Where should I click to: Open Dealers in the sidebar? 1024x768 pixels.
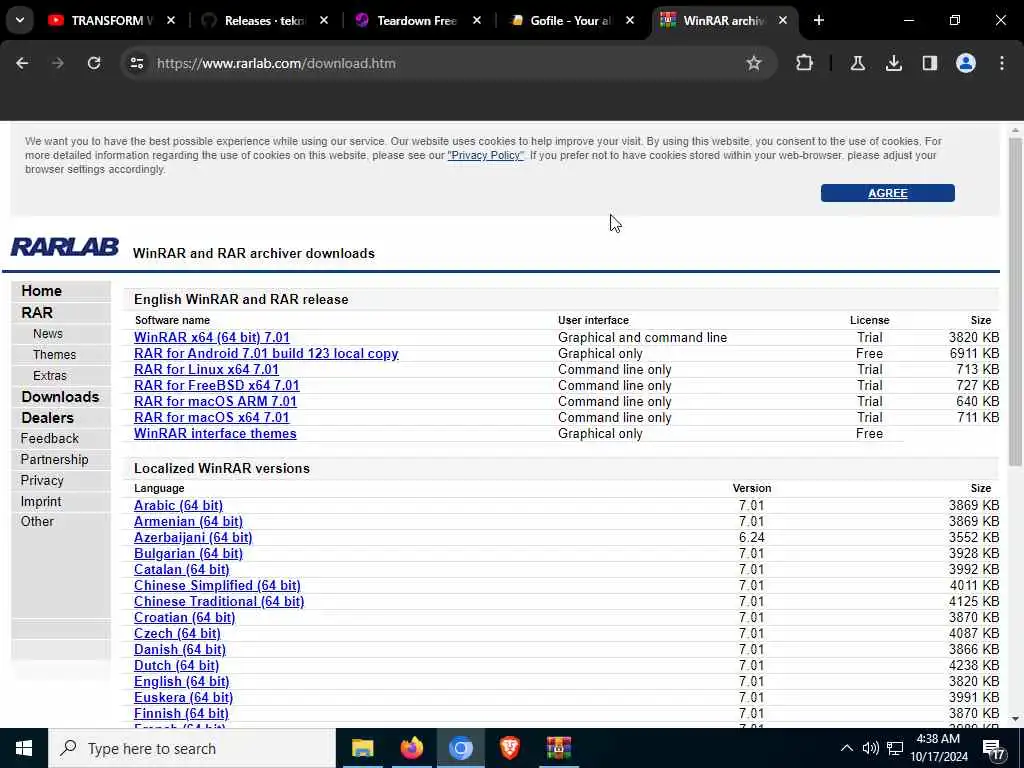(47, 418)
